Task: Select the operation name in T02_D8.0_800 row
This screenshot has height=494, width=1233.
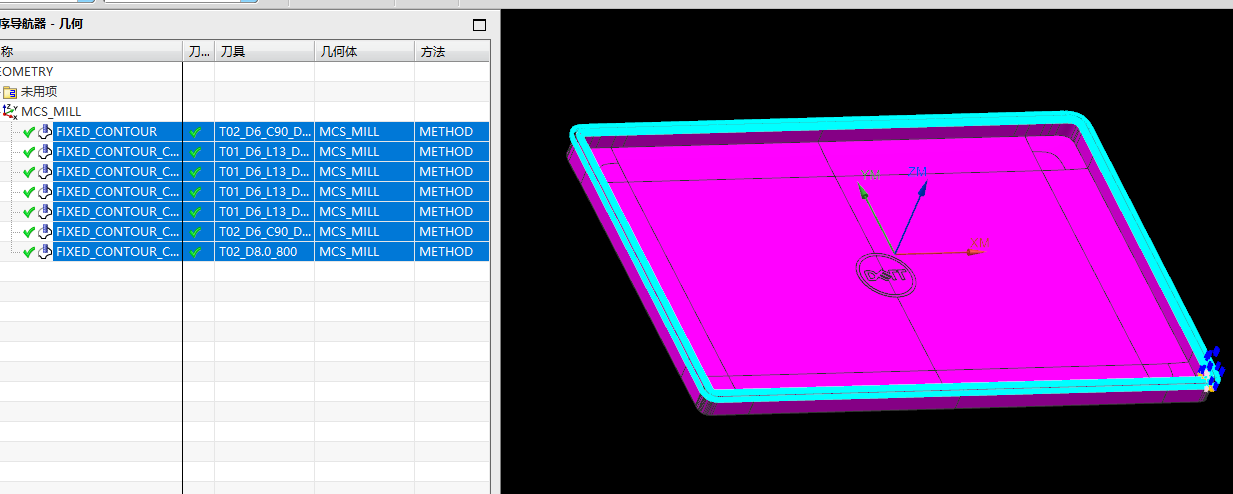Action: click(x=117, y=252)
